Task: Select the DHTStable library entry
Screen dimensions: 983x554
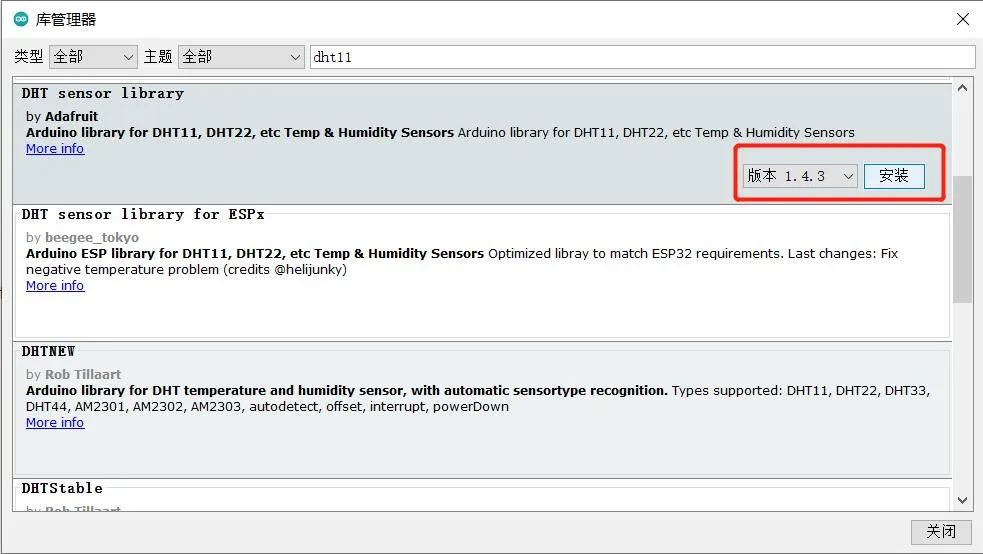Action: 62,488
